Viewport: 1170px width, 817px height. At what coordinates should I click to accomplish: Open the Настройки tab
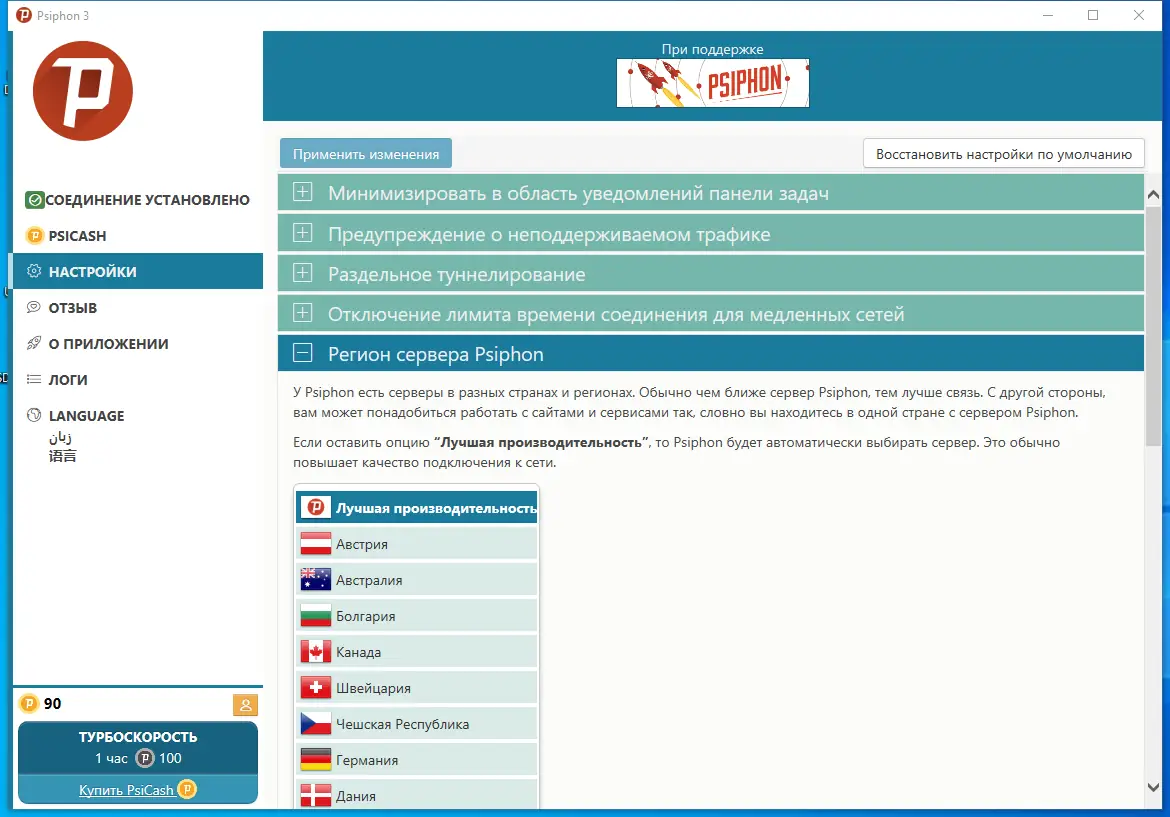click(137, 271)
